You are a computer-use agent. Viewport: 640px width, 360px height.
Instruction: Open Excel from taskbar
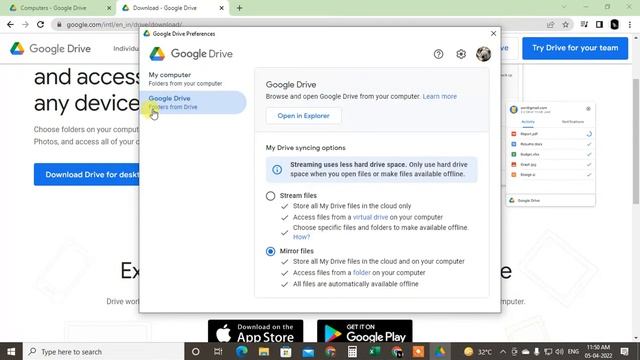click(x=375, y=351)
